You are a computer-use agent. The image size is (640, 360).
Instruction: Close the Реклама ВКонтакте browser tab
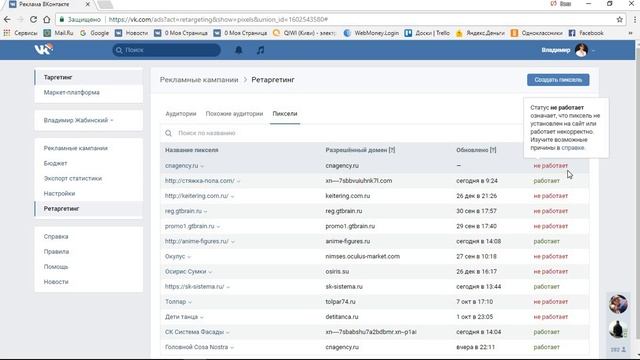point(87,4)
